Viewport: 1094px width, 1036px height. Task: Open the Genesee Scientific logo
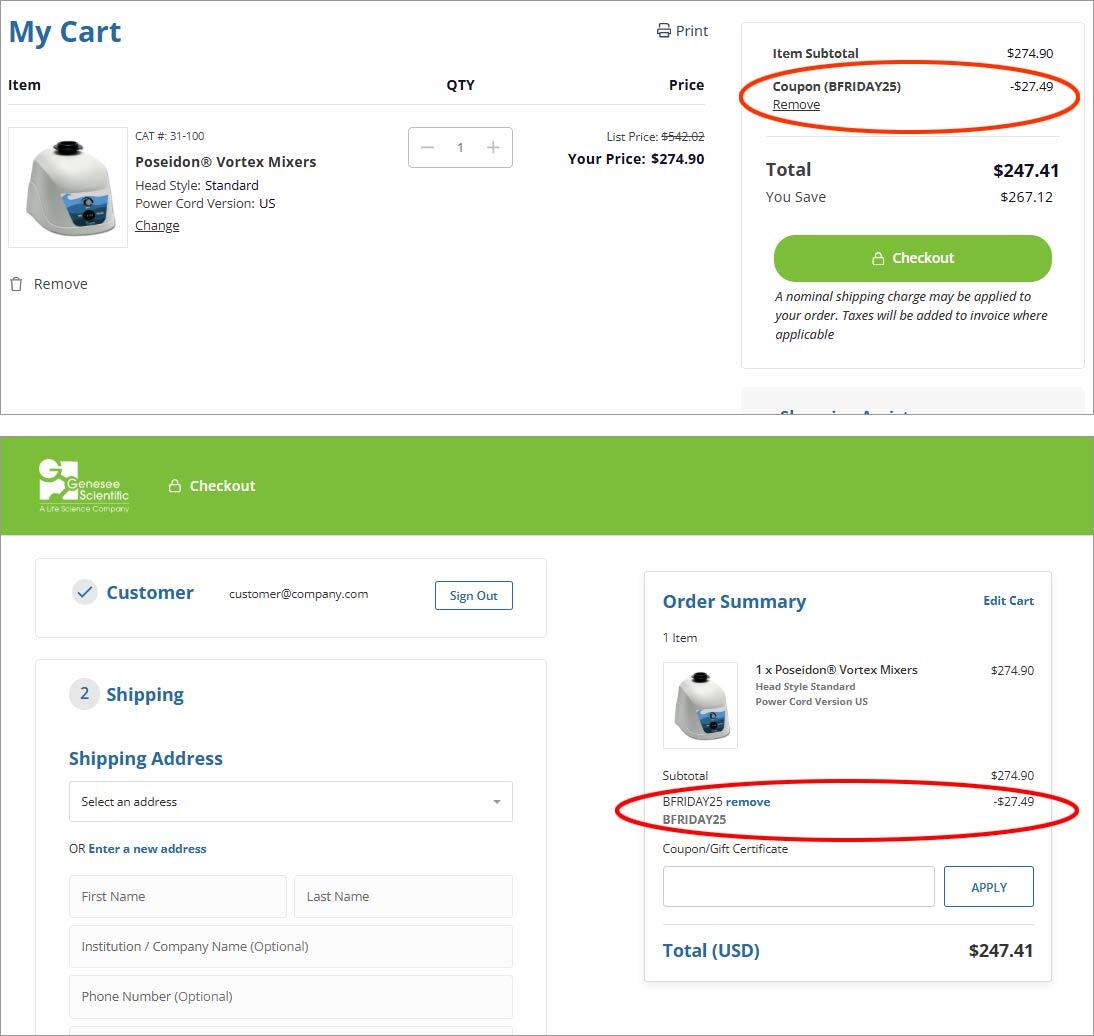[84, 486]
